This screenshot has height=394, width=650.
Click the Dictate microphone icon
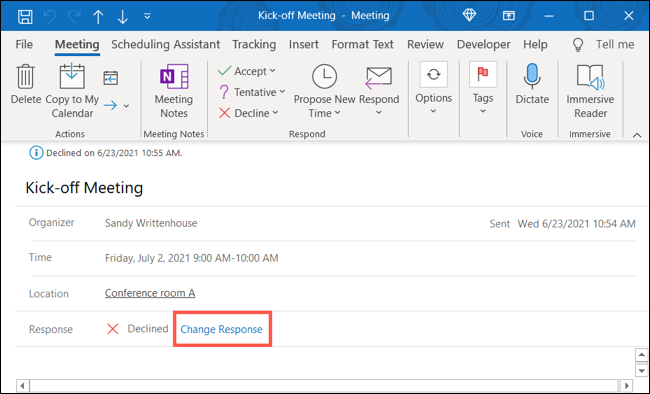532,76
